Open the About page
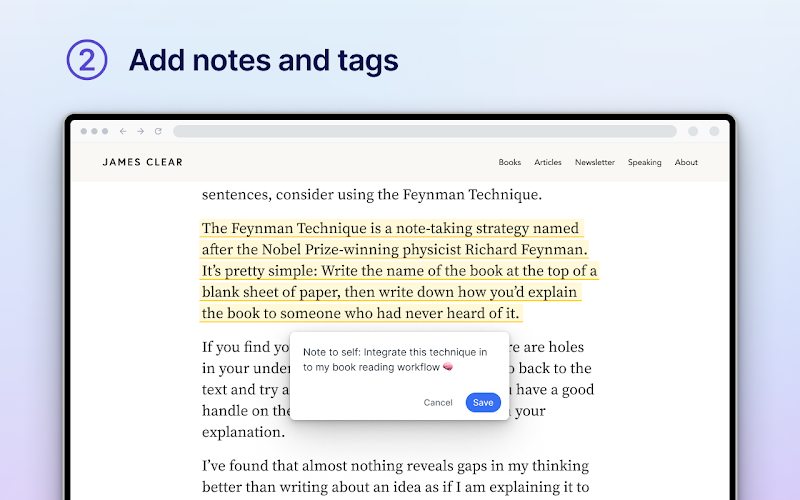Screen dimensions: 800x500 click(686, 162)
